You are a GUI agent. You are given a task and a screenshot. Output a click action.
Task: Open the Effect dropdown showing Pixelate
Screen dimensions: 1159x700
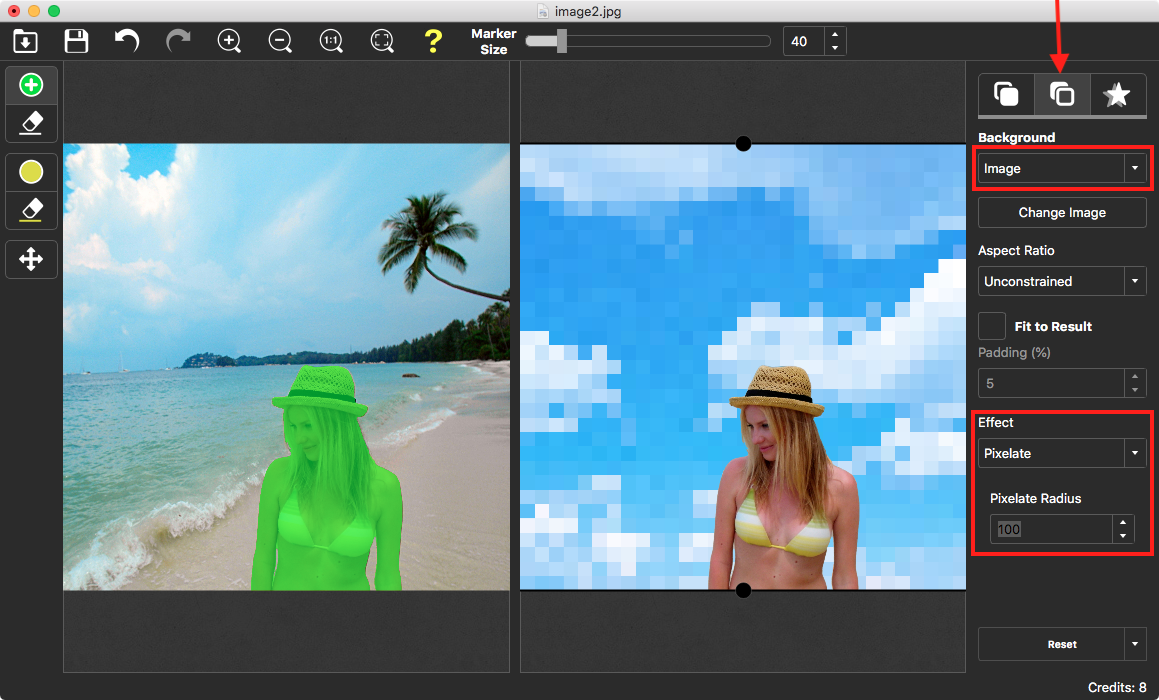1062,454
